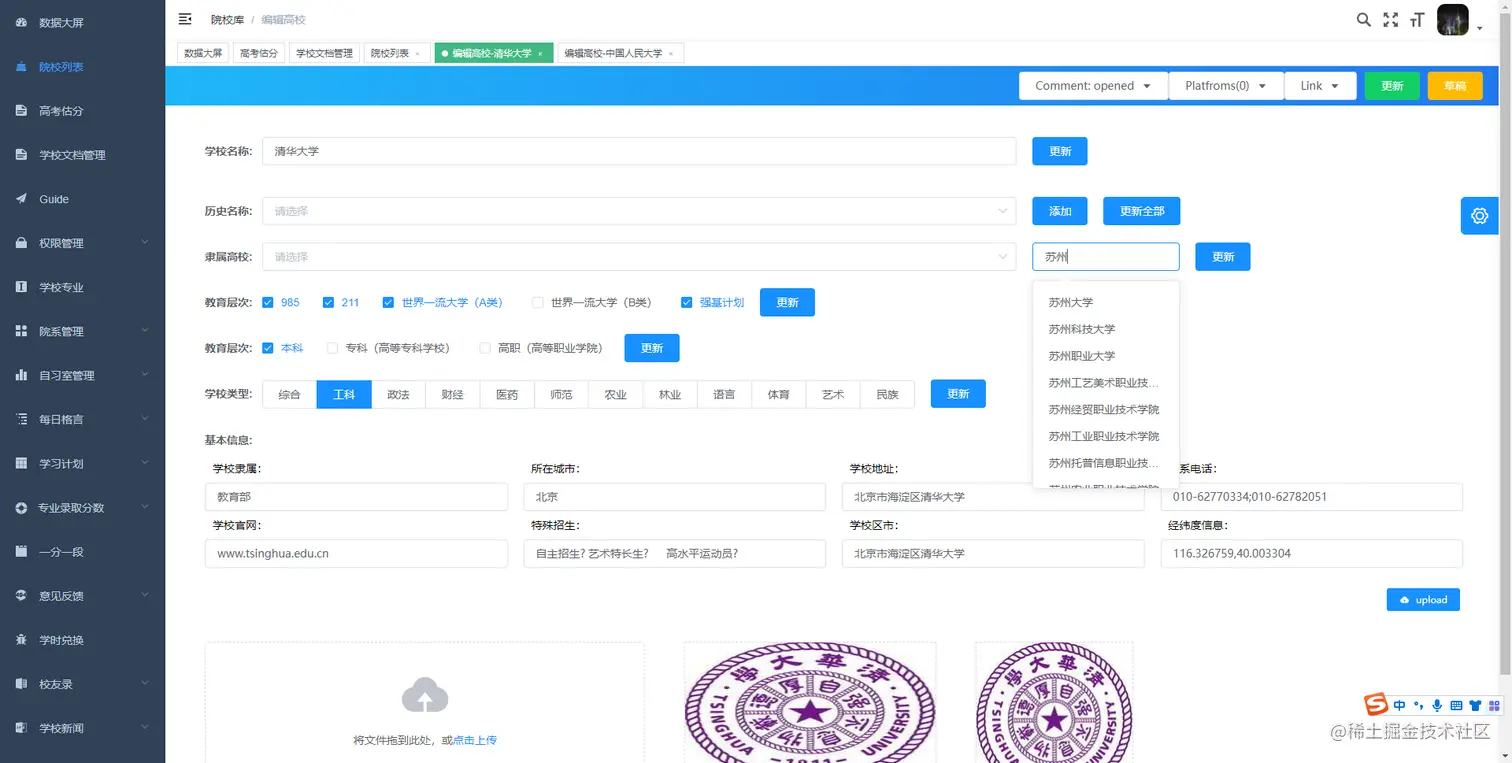Click the 学习计划 table icon
The width and height of the screenshot is (1512, 763).
(x=21, y=463)
